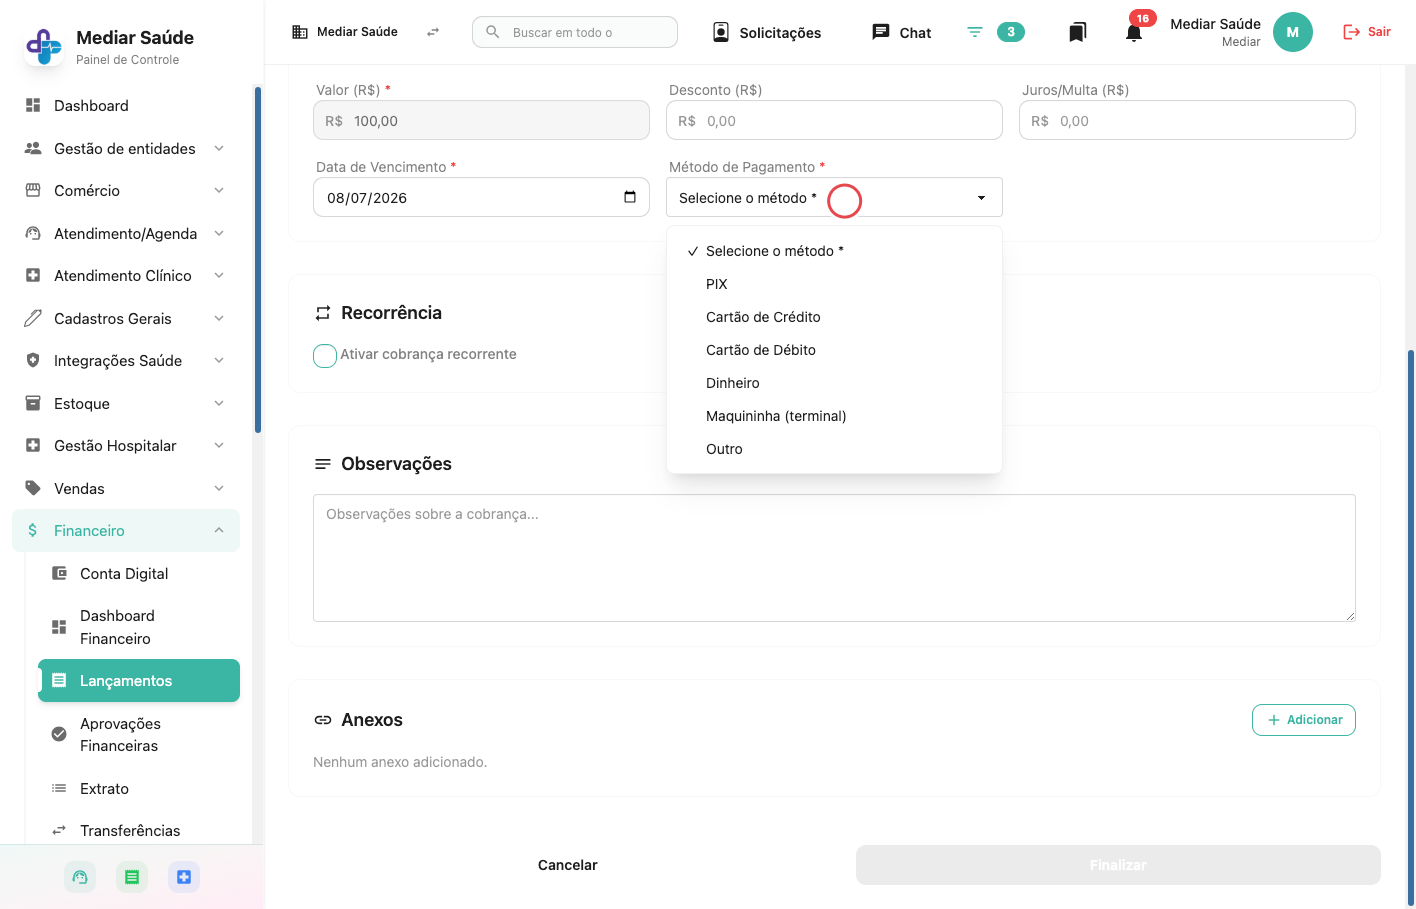The width and height of the screenshot is (1416, 909).
Task: Open the calendar picker icon in Data de Vencimento
Action: (630, 197)
